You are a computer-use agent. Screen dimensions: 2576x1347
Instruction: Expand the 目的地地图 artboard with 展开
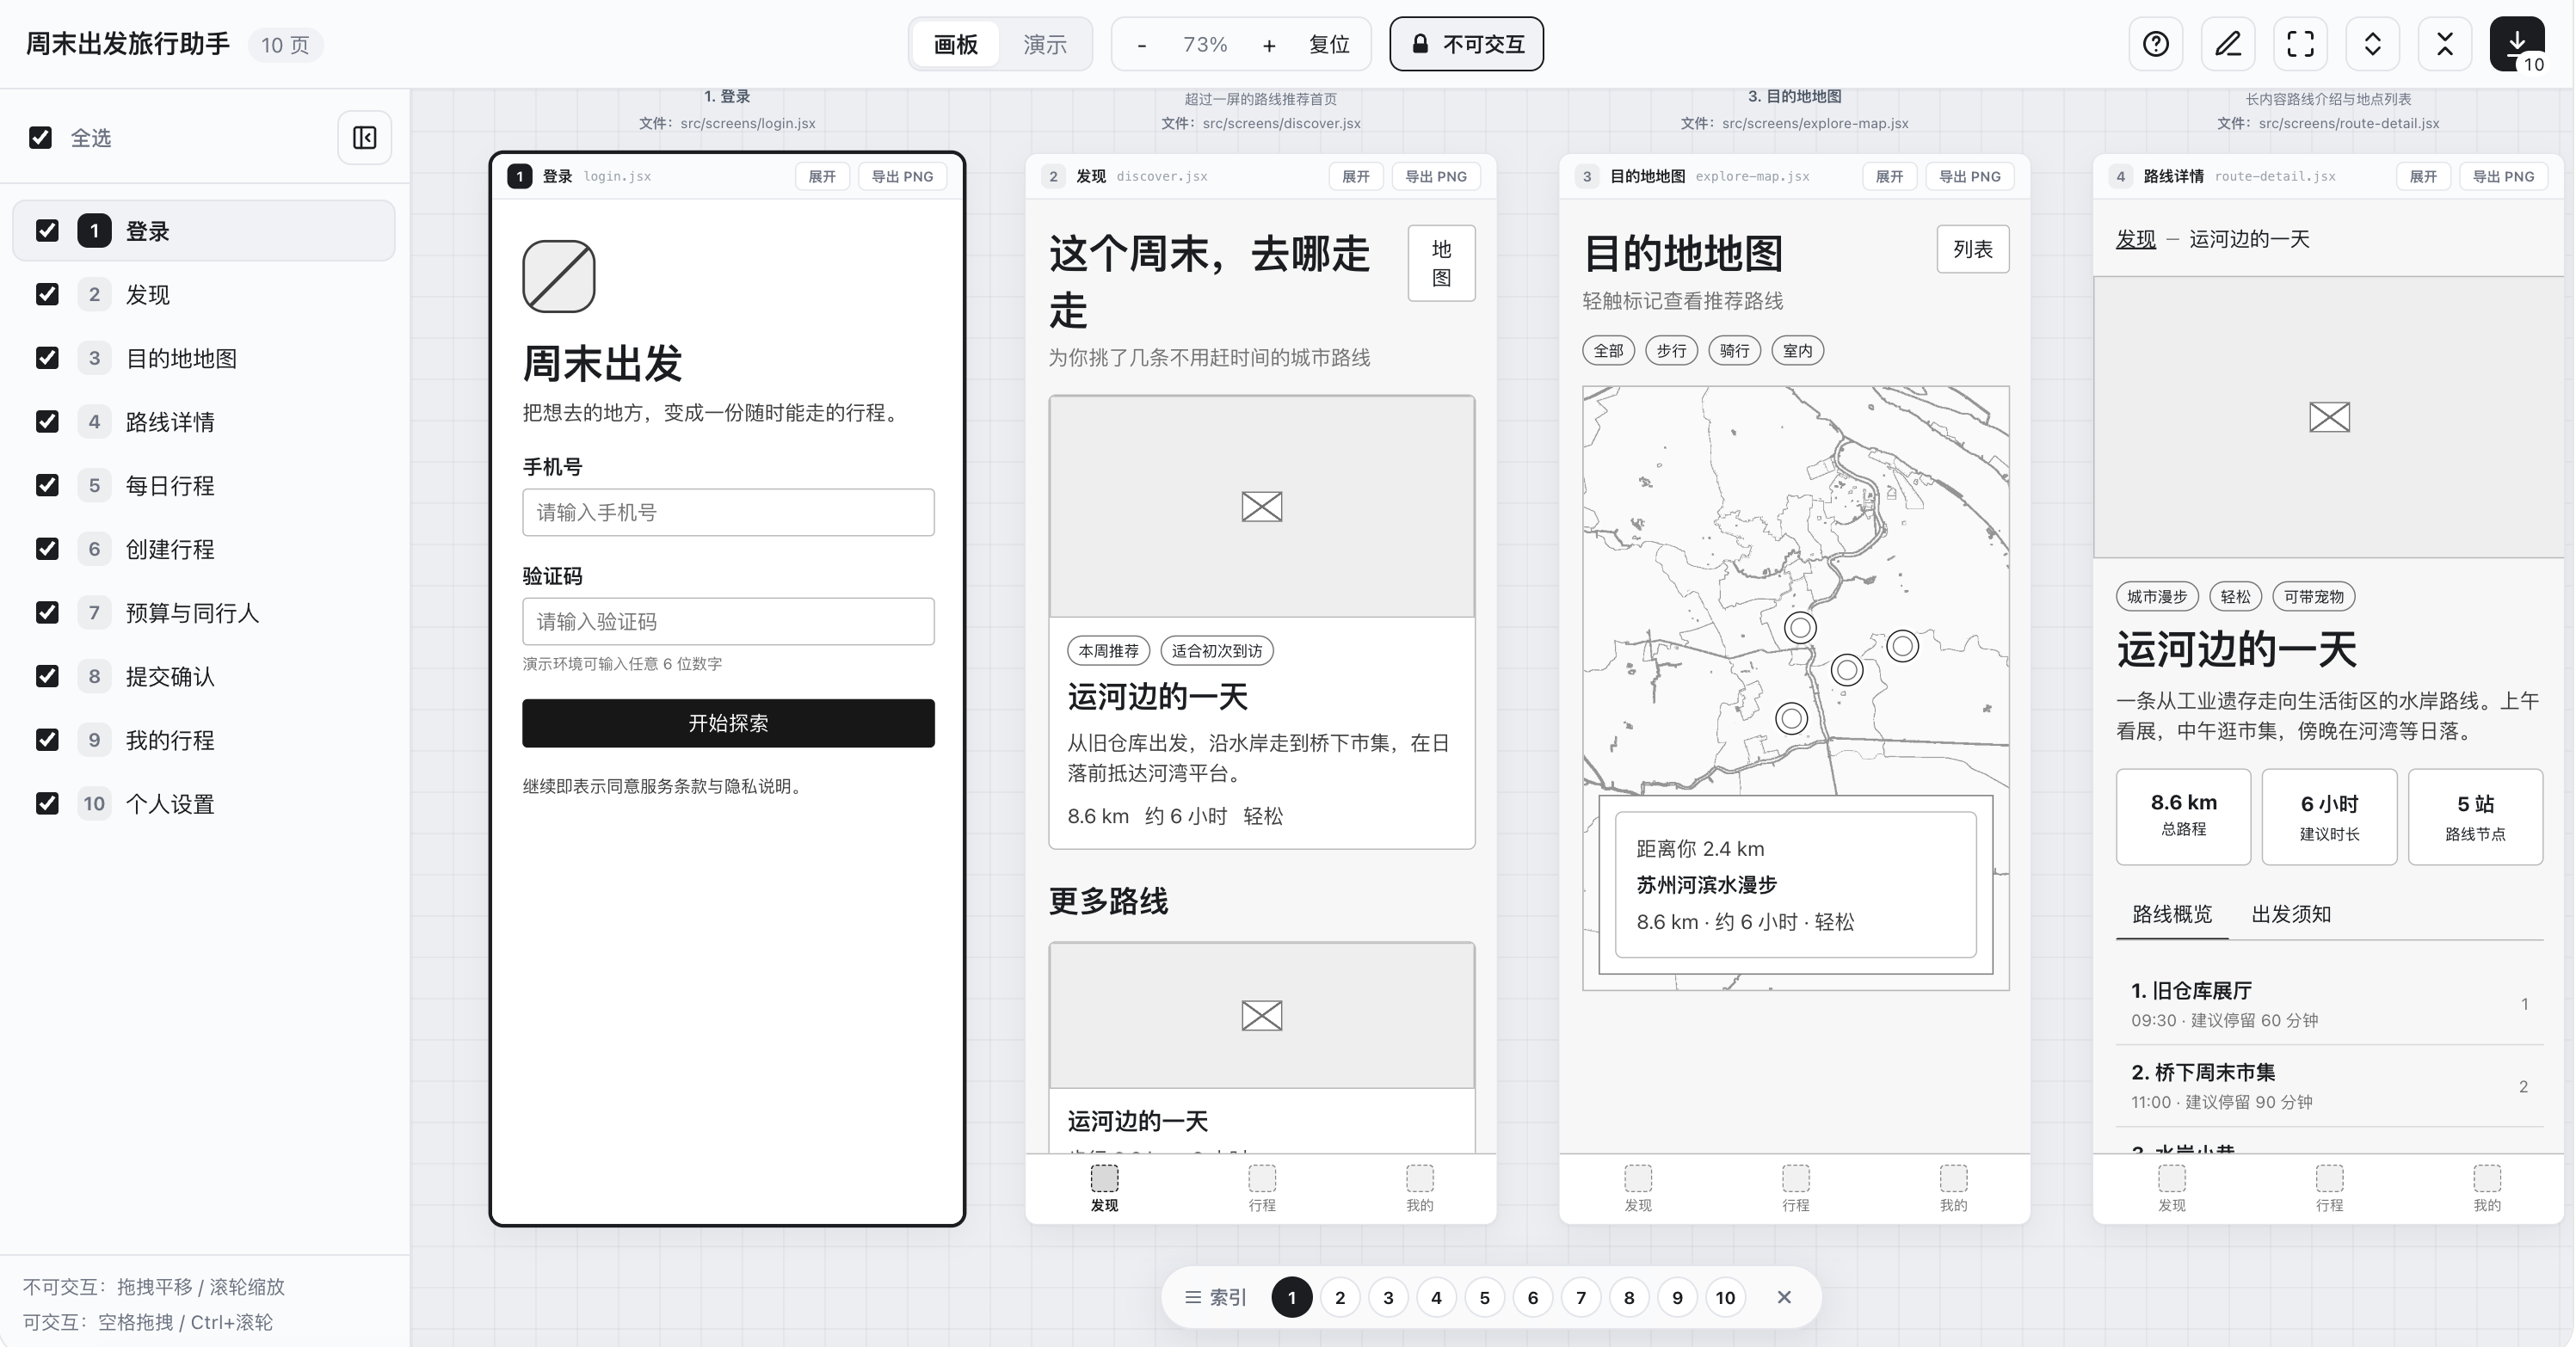coord(1890,176)
